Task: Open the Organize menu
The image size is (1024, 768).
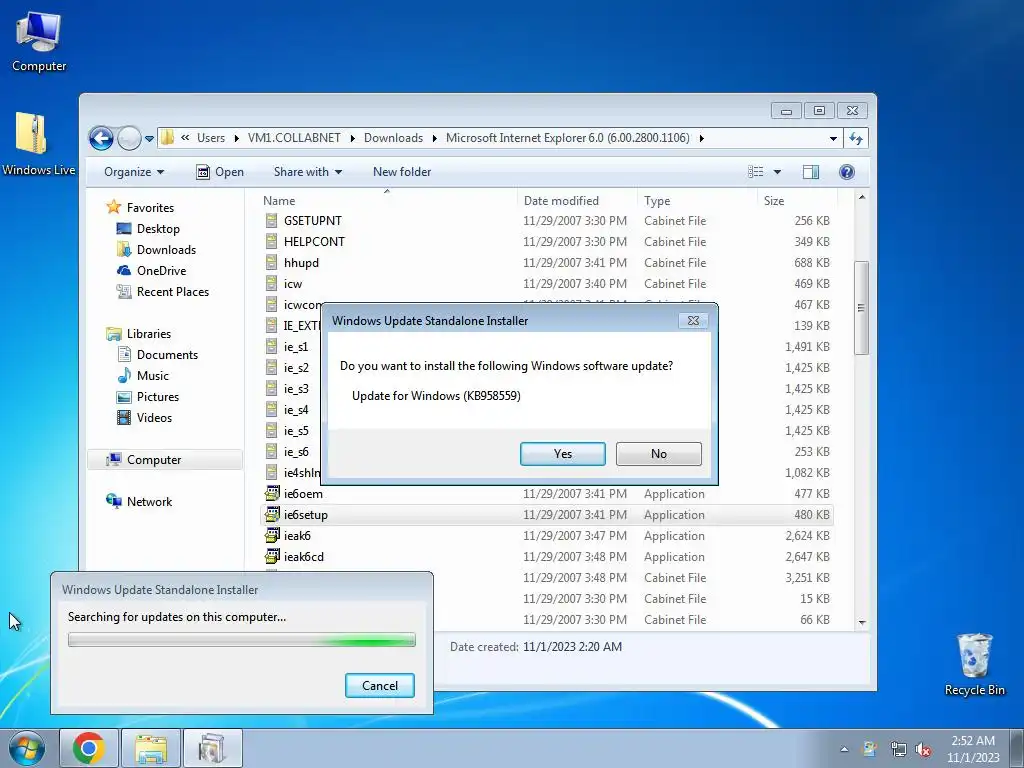Action: pyautogui.click(x=134, y=172)
